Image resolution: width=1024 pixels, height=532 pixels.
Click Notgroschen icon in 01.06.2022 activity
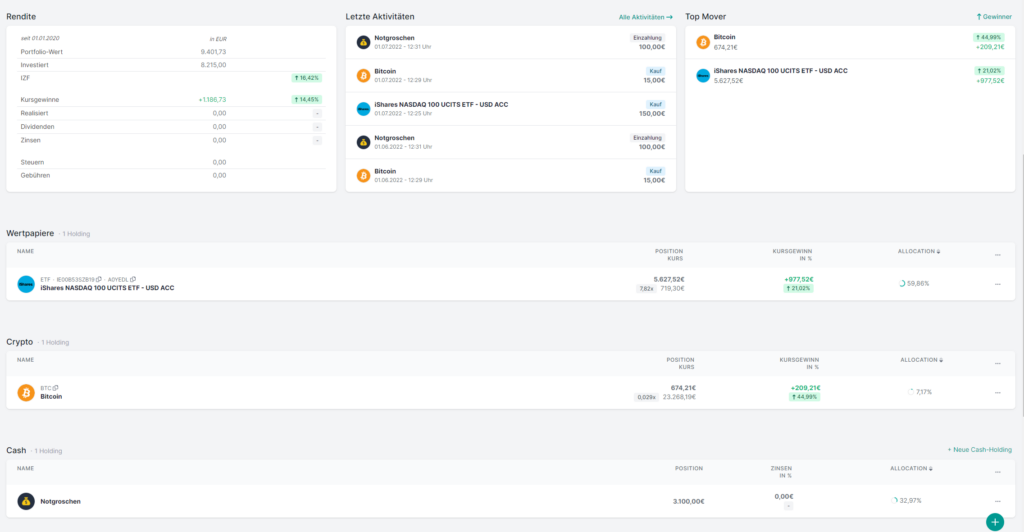[363, 142]
